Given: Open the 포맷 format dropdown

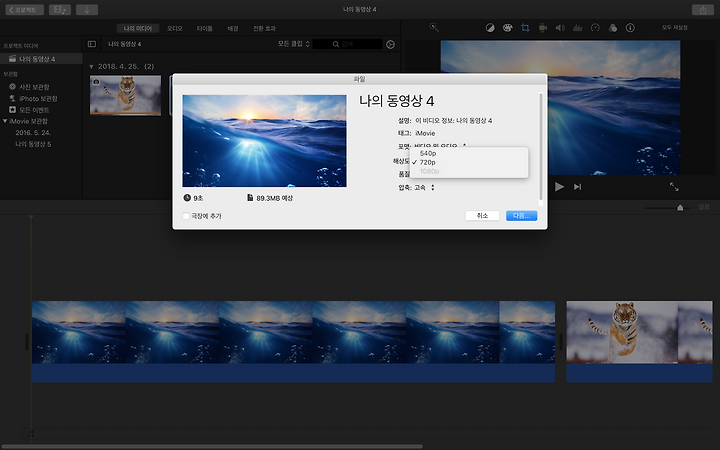Looking at the screenshot, I should click(x=440, y=146).
